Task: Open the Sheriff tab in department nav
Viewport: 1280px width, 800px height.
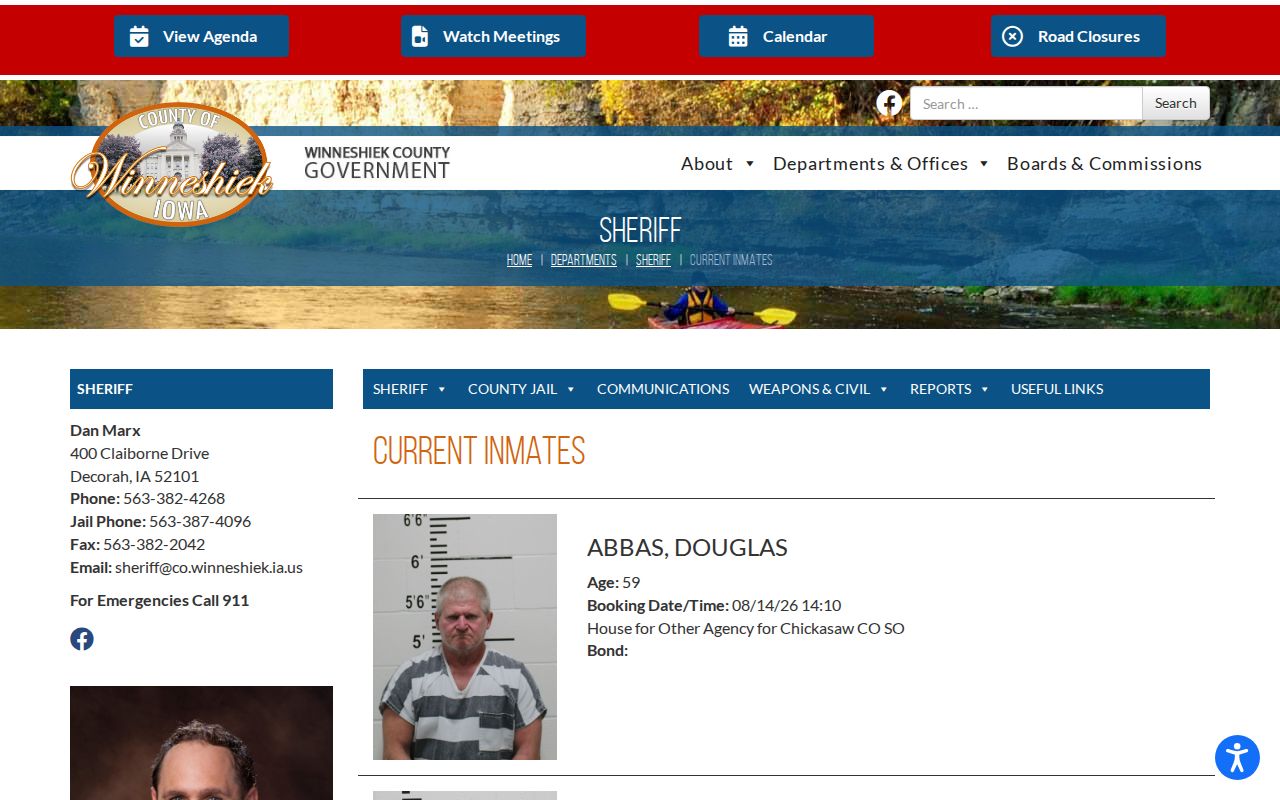Action: tap(400, 389)
